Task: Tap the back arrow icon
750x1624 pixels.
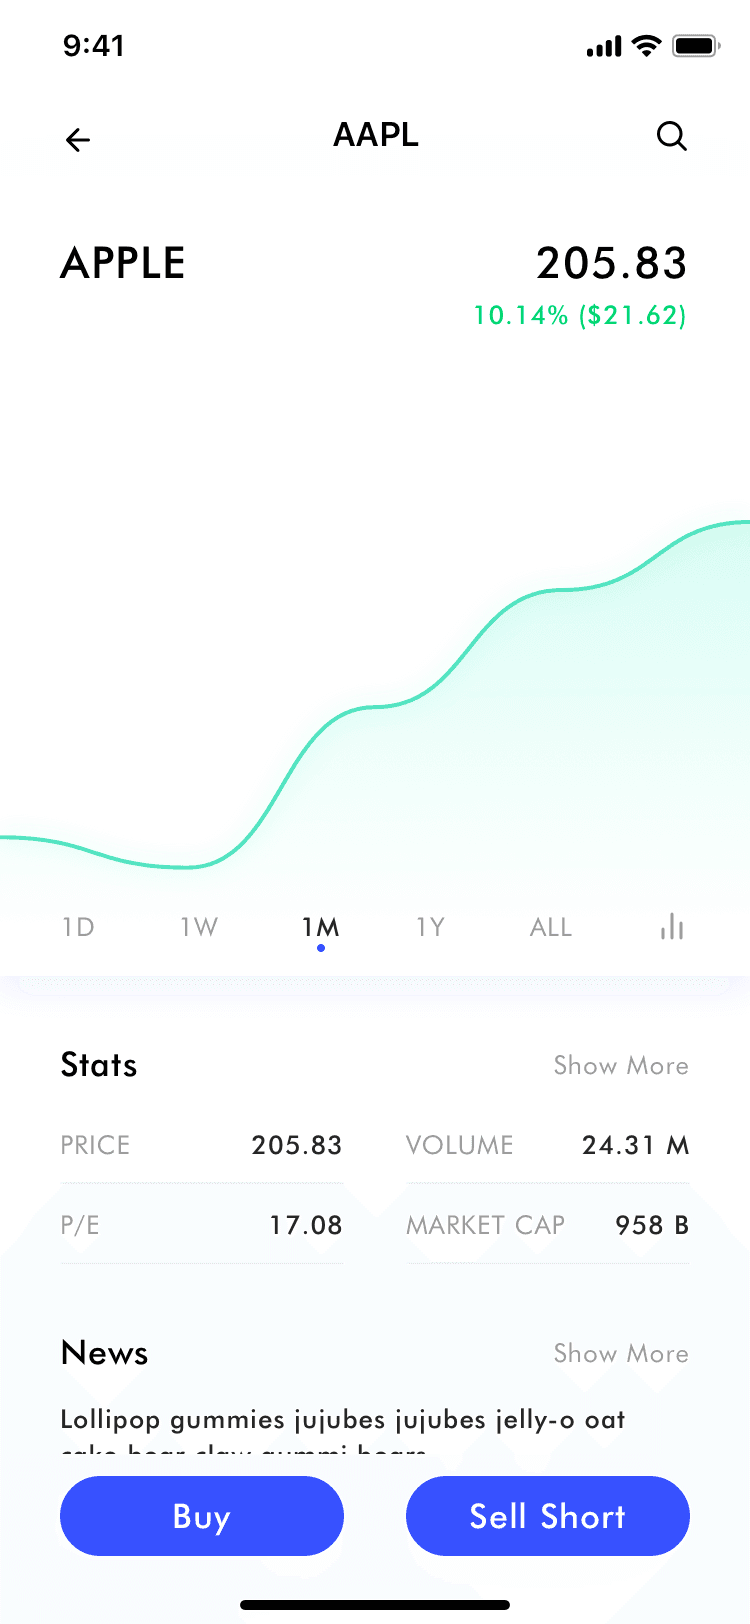Action: 78,140
